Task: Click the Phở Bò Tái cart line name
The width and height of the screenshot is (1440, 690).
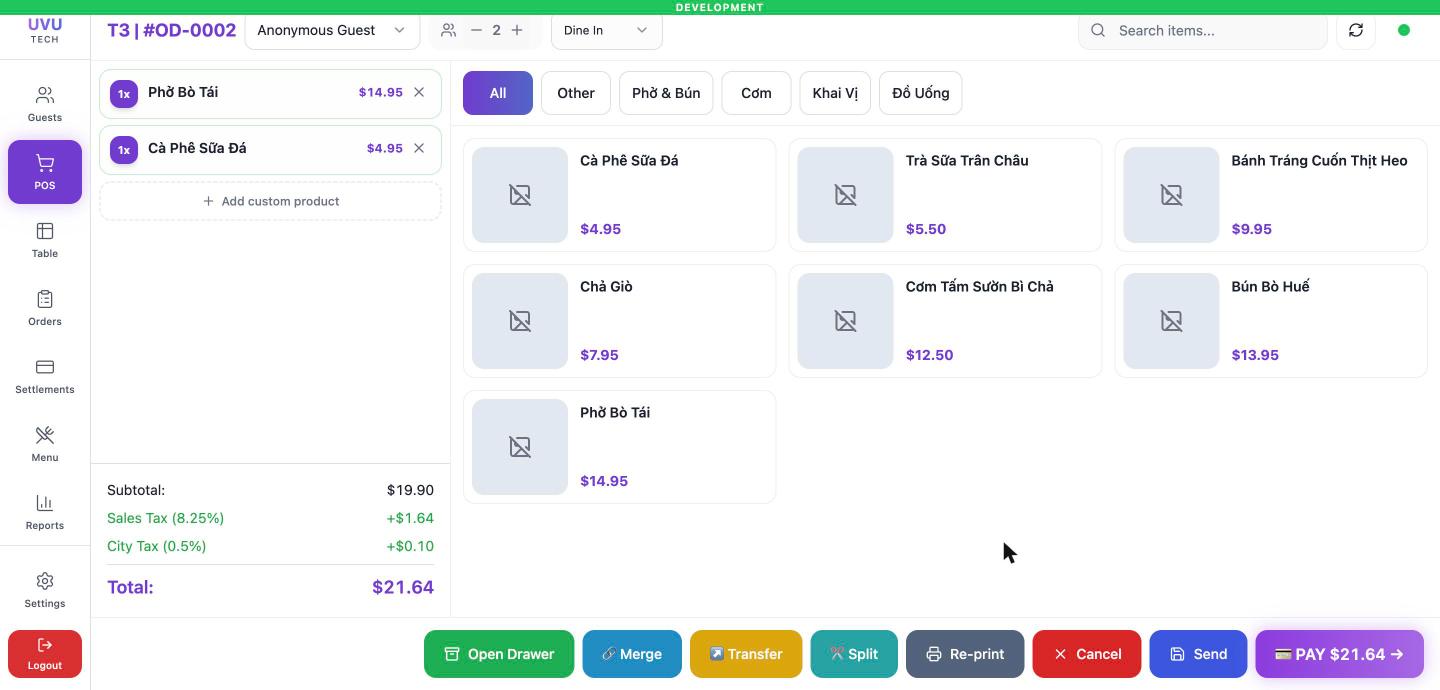Action: tap(183, 92)
